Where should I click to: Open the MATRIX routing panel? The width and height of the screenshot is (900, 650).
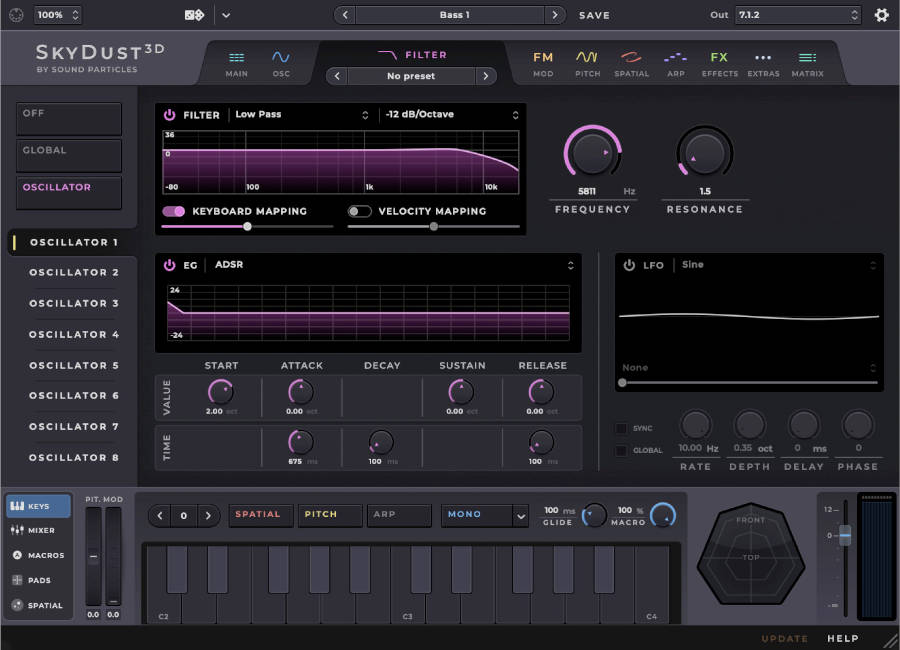[x=806, y=62]
